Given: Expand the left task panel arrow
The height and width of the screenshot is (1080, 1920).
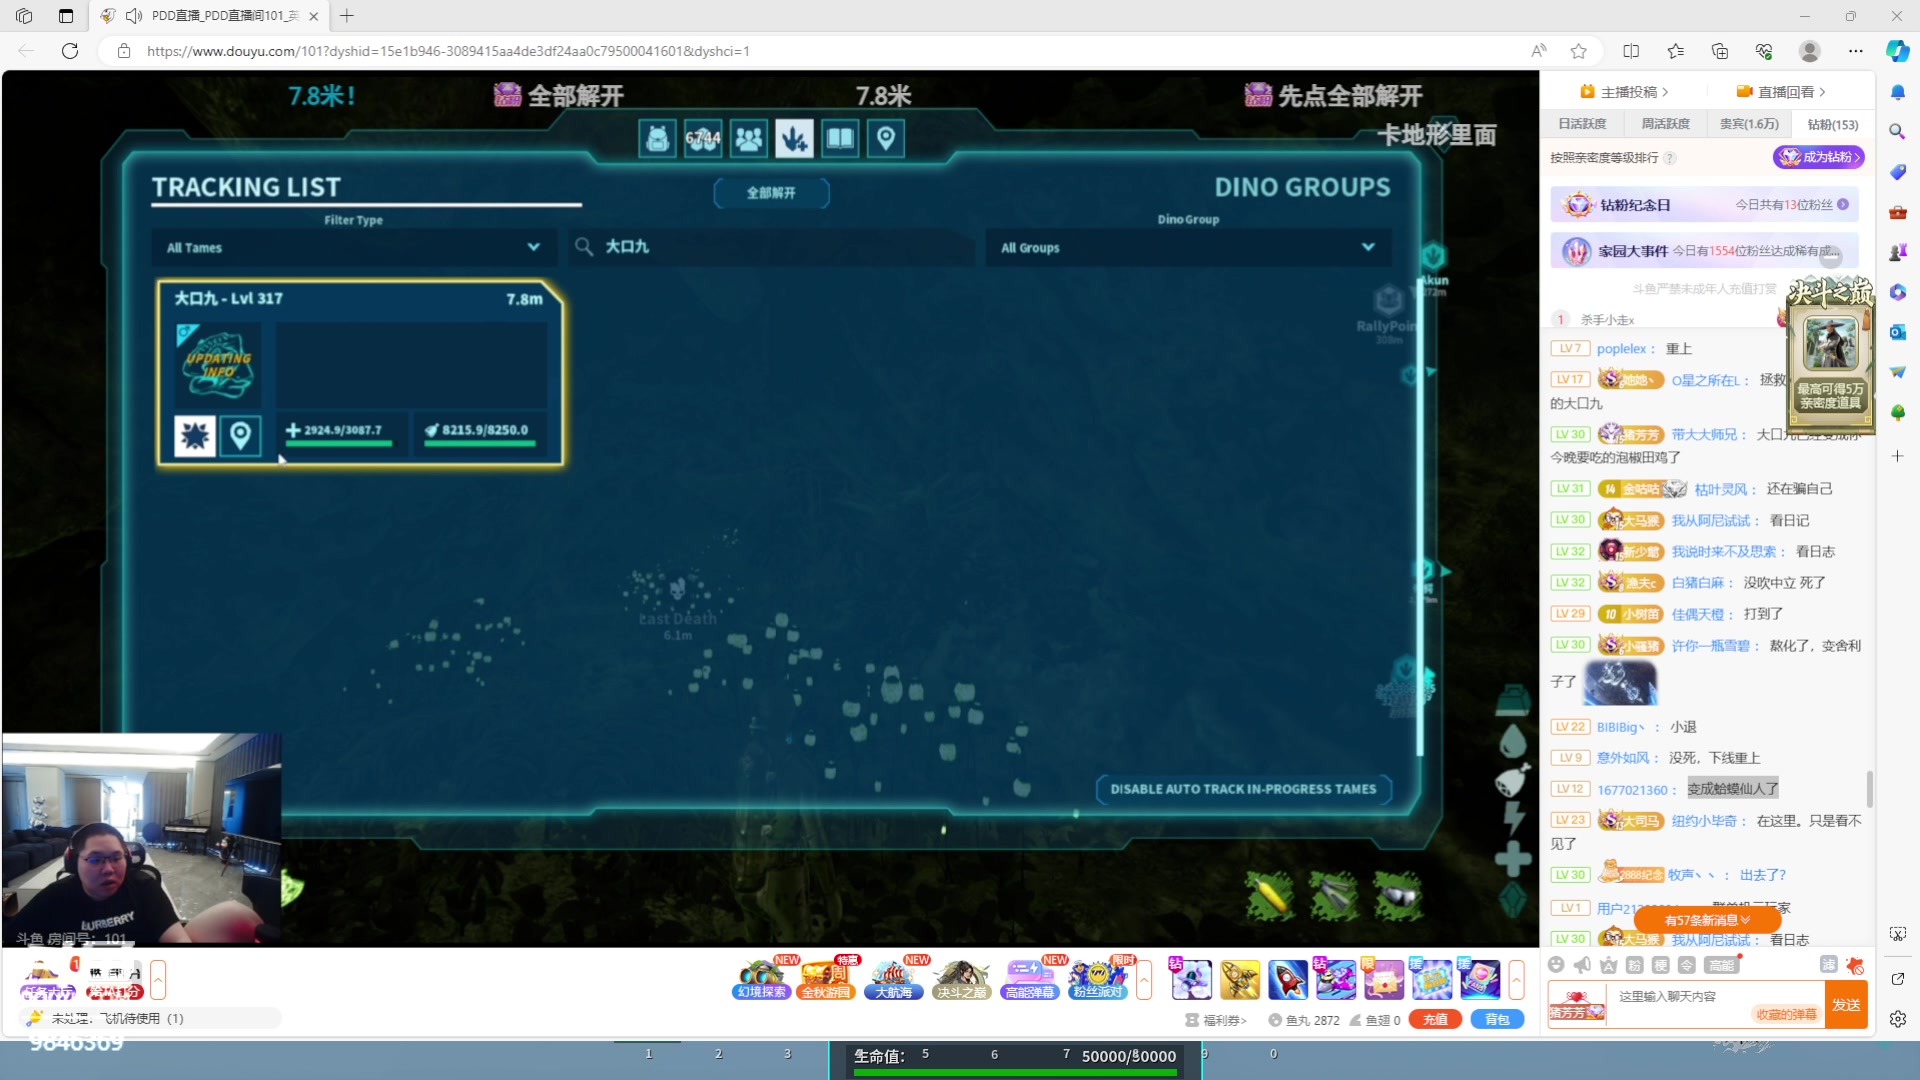Looking at the screenshot, I should [158, 980].
